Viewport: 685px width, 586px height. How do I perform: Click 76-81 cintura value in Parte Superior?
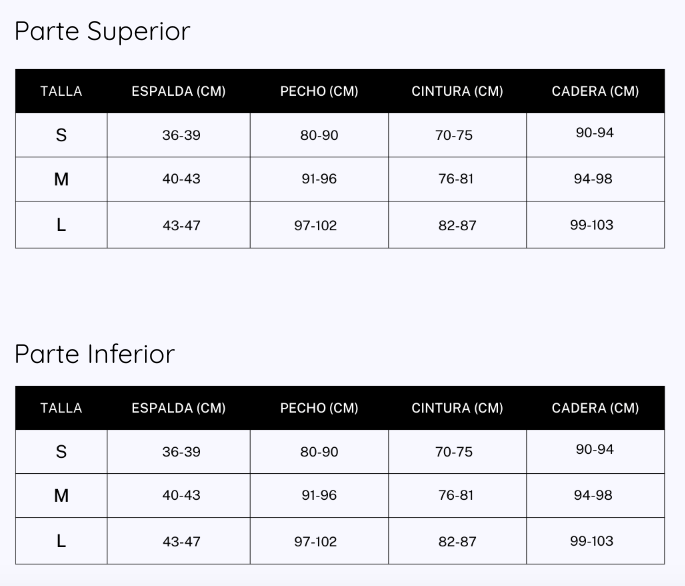point(456,179)
